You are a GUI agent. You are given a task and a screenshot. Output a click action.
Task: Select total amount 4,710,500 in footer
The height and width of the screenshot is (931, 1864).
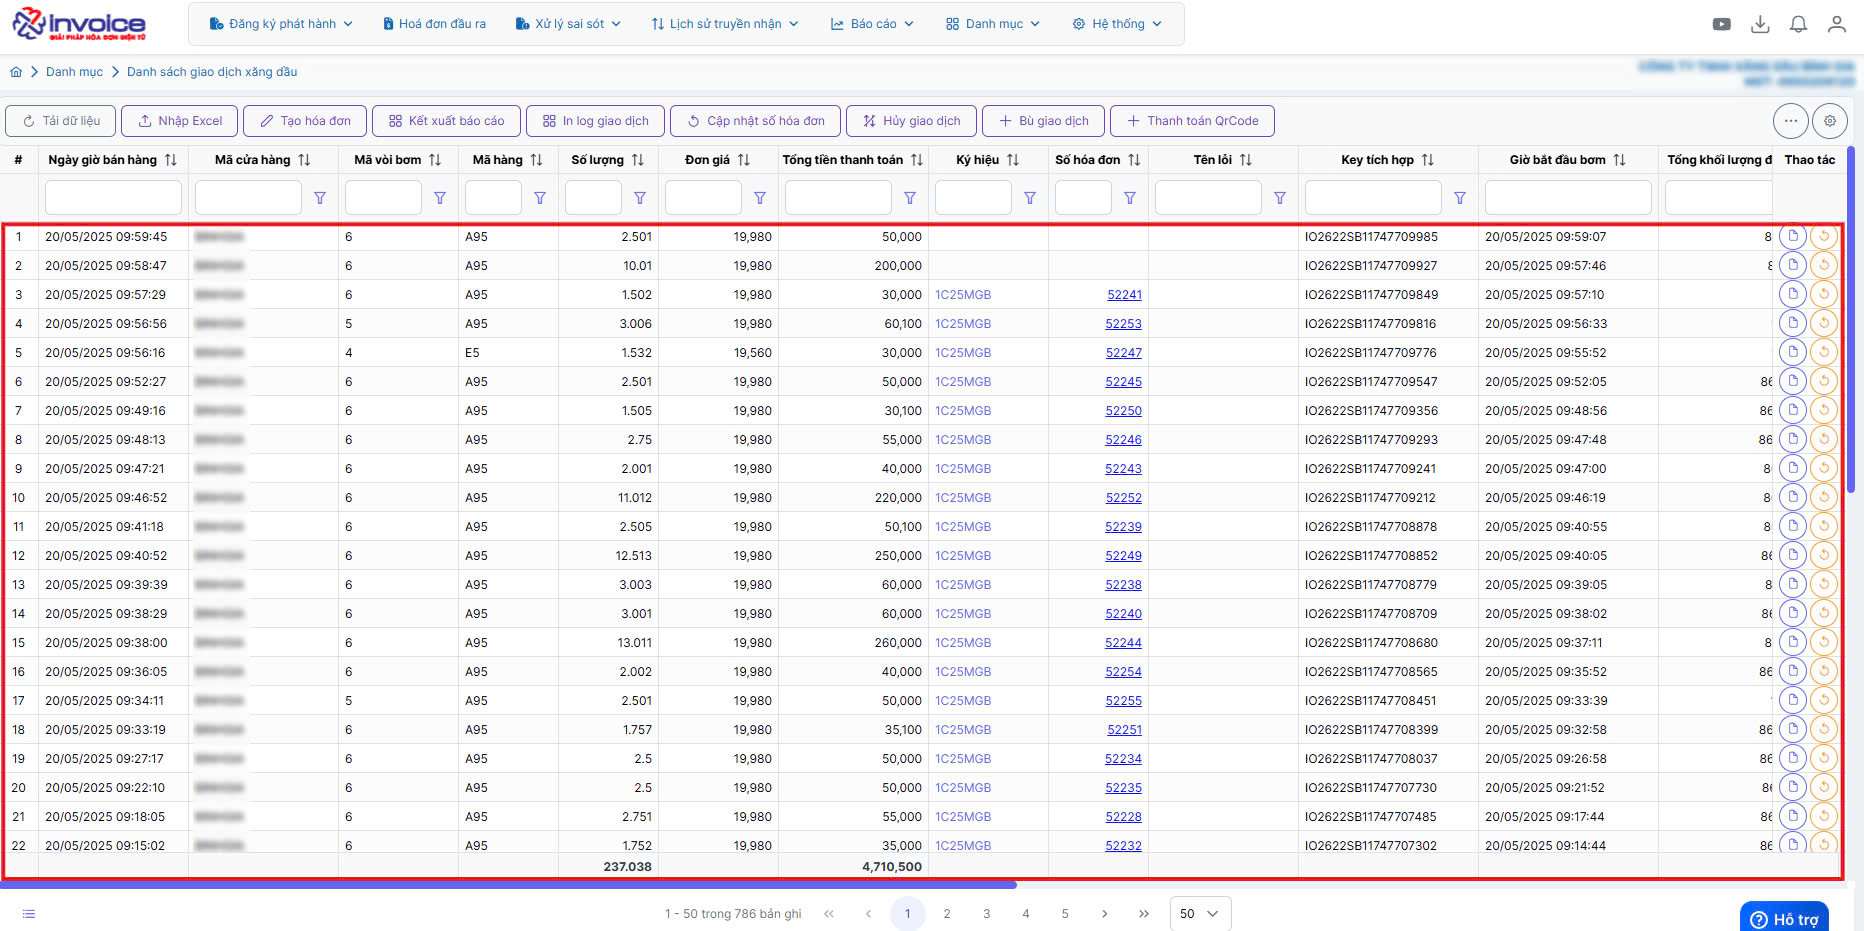(892, 867)
